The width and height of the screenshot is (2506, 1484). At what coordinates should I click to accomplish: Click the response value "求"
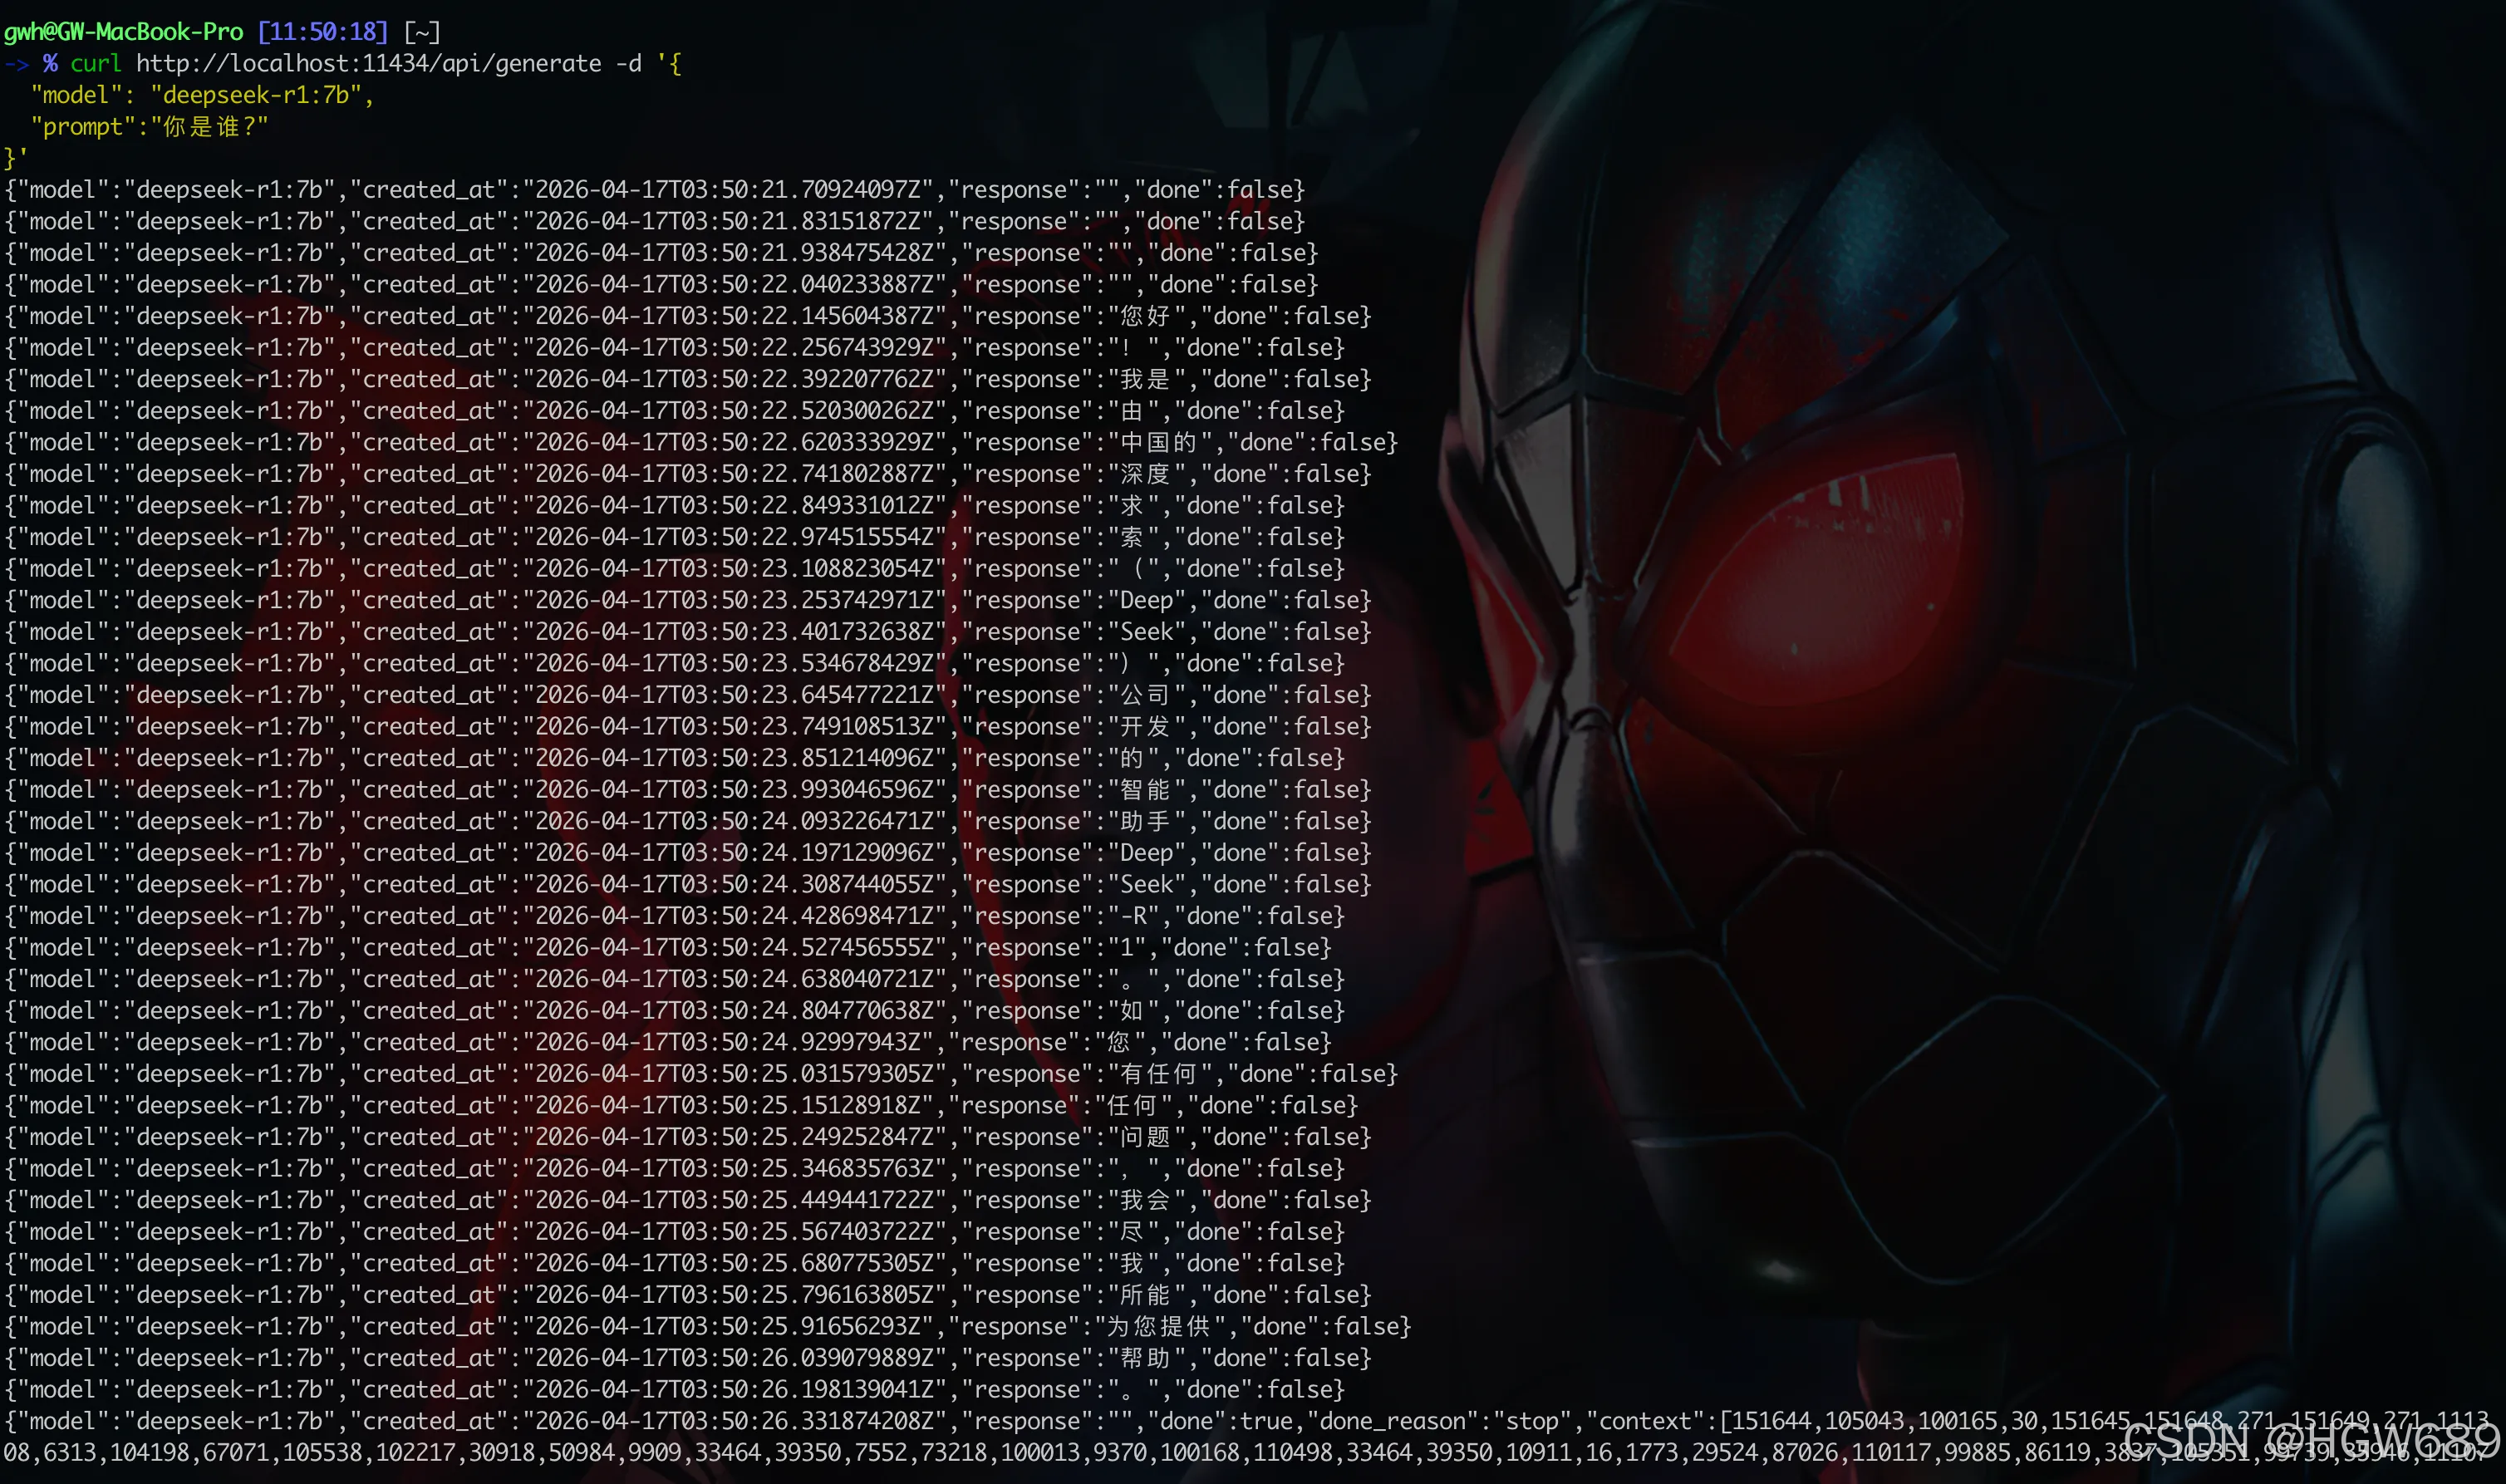point(1132,506)
